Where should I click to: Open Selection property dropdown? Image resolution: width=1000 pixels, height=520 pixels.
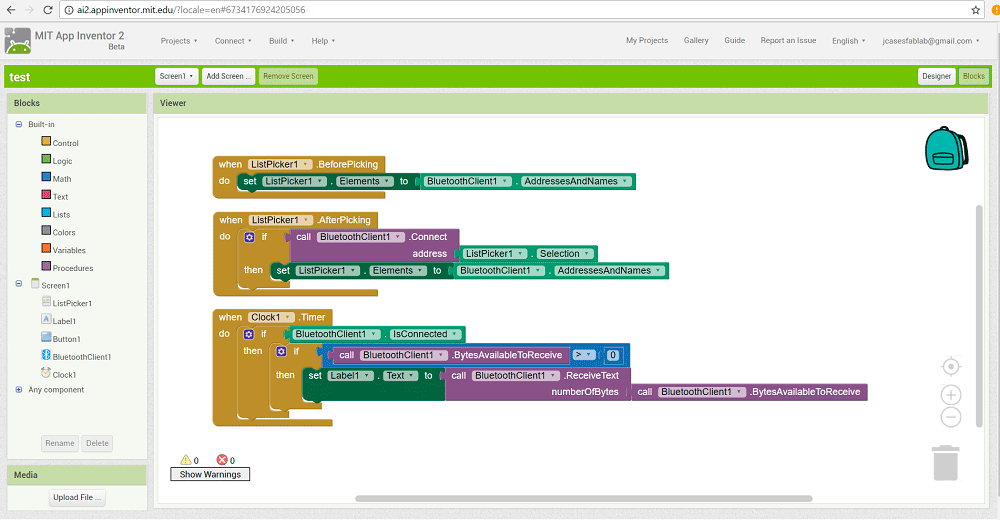click(564, 253)
